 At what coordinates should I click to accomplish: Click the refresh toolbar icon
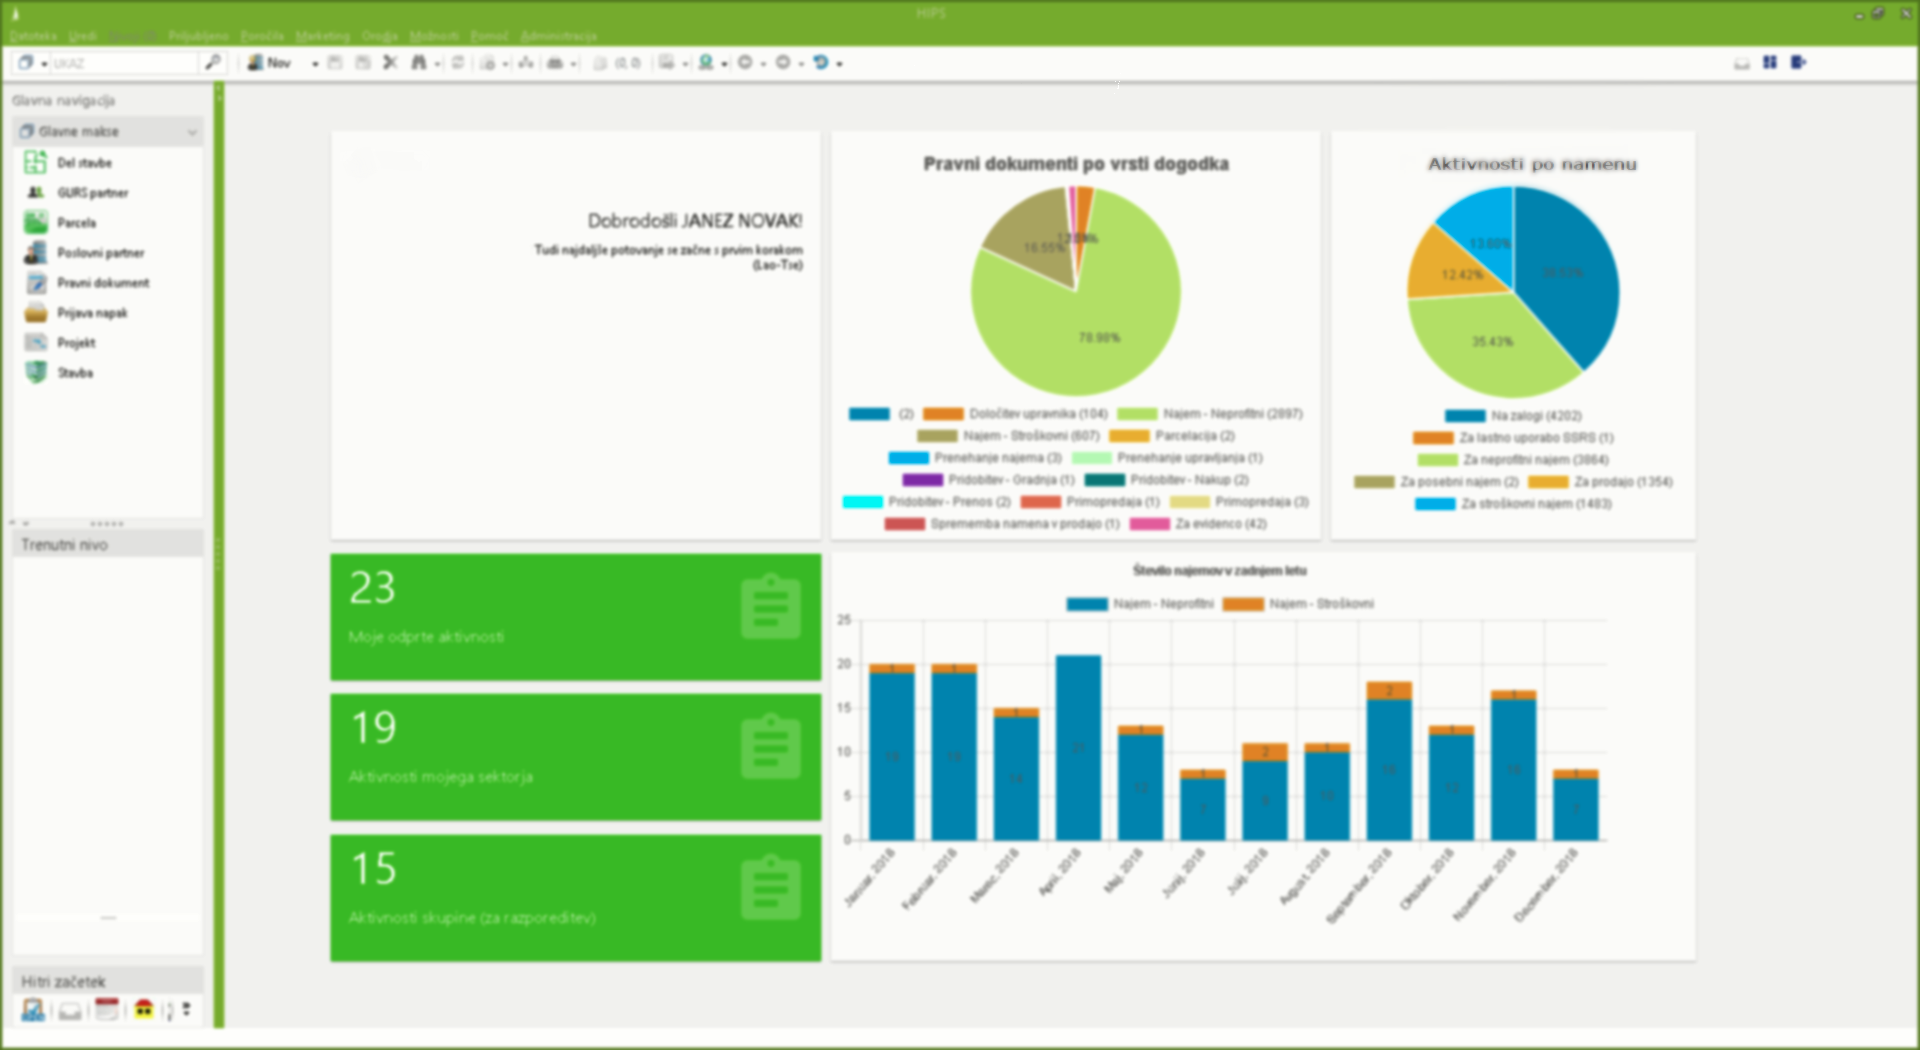tap(458, 62)
